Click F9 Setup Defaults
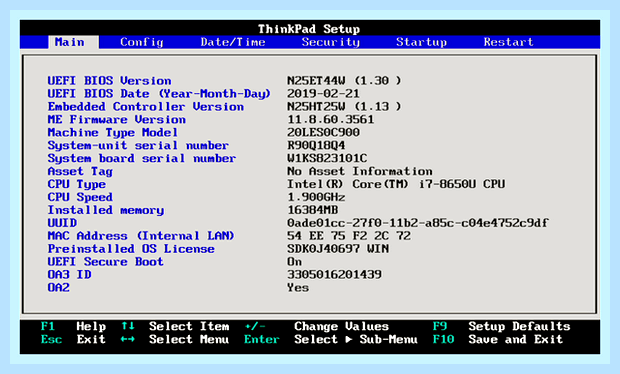This screenshot has height=374, width=620. 501,326
